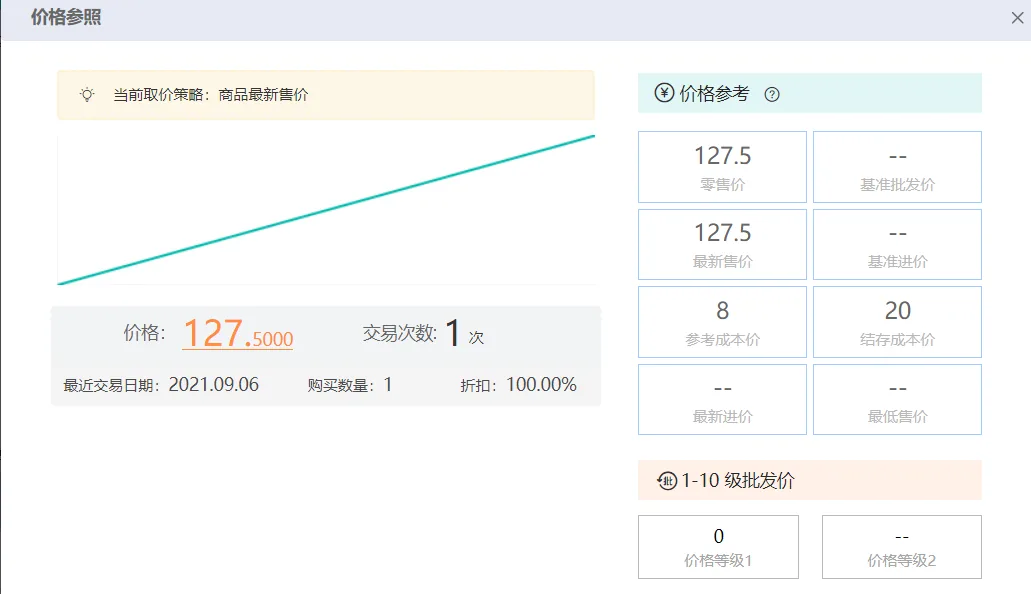Click the orange 127.5000 price link
Viewport: 1031px width, 594px height.
point(238,333)
